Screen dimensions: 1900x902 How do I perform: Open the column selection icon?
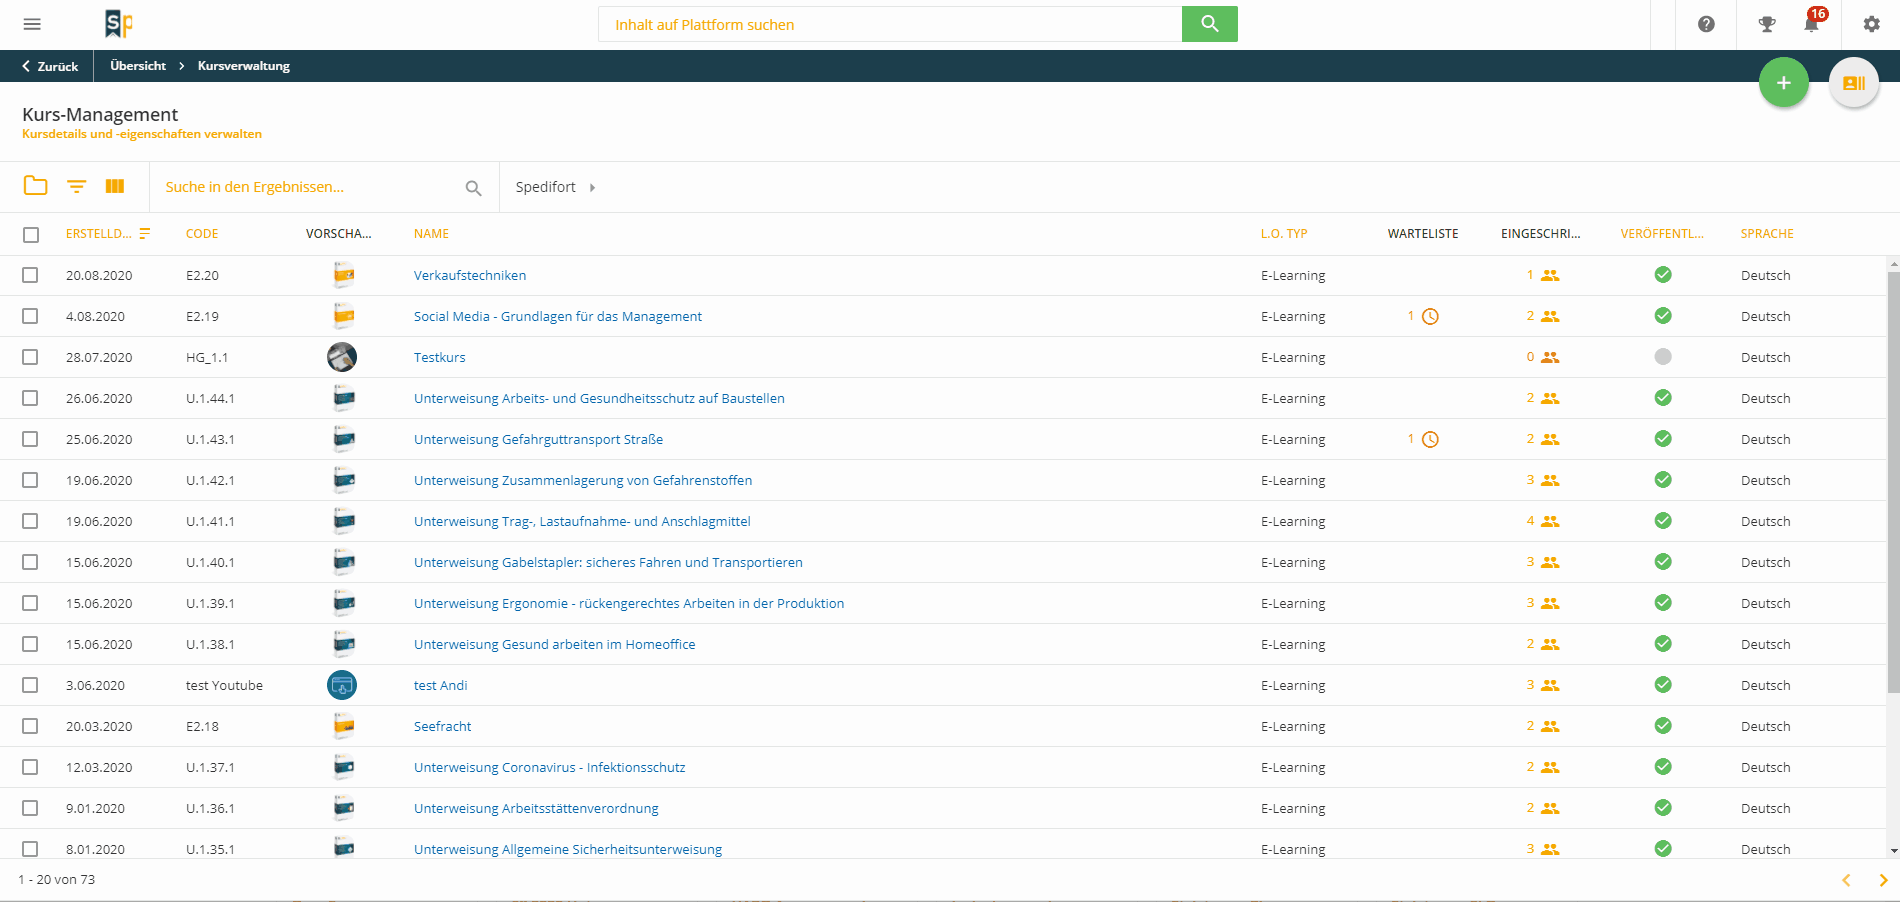point(115,186)
